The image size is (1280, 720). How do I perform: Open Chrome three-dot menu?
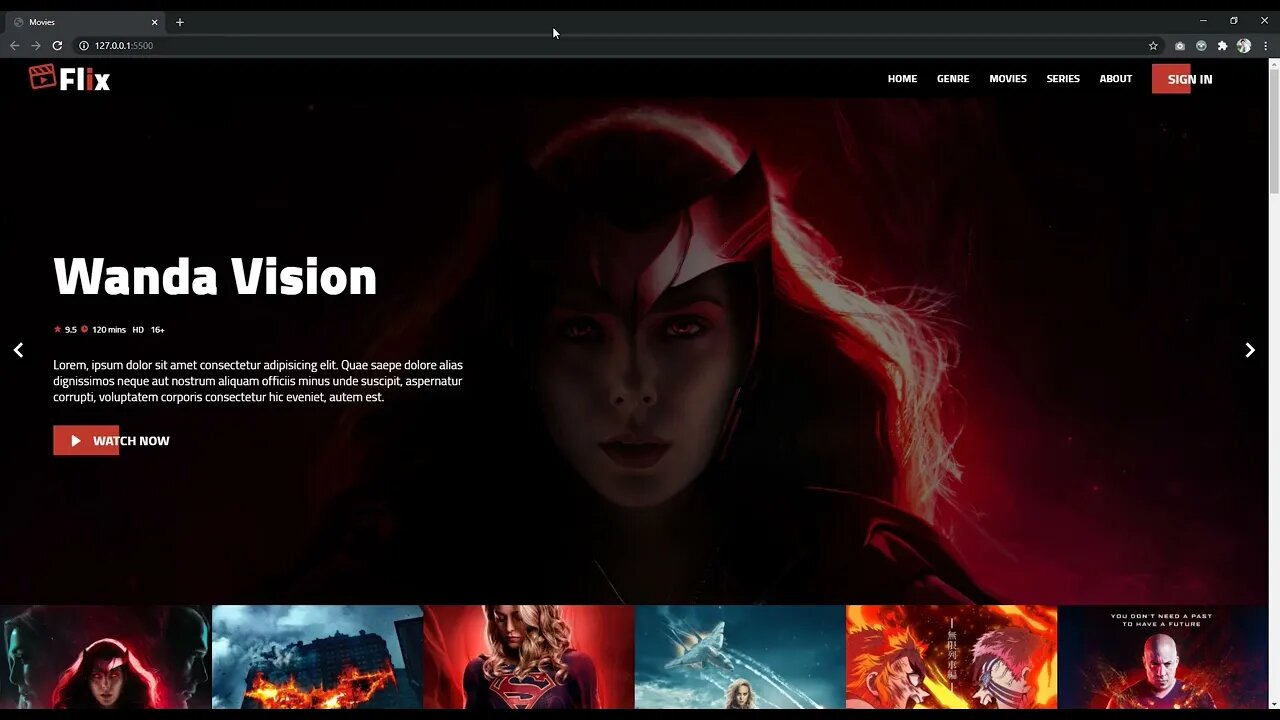click(x=1265, y=45)
